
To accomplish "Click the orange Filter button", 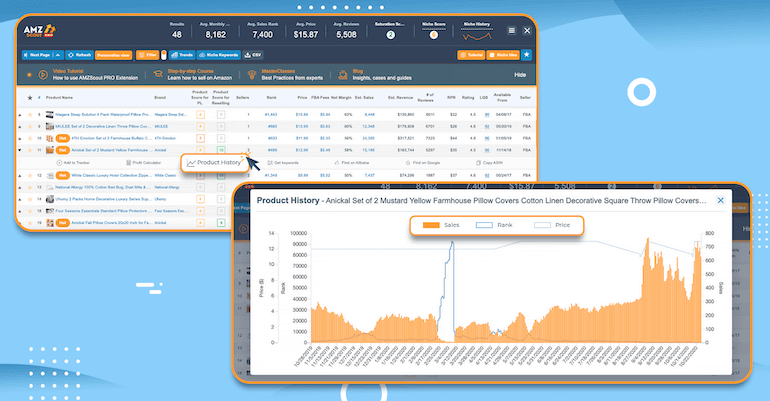I will point(147,55).
